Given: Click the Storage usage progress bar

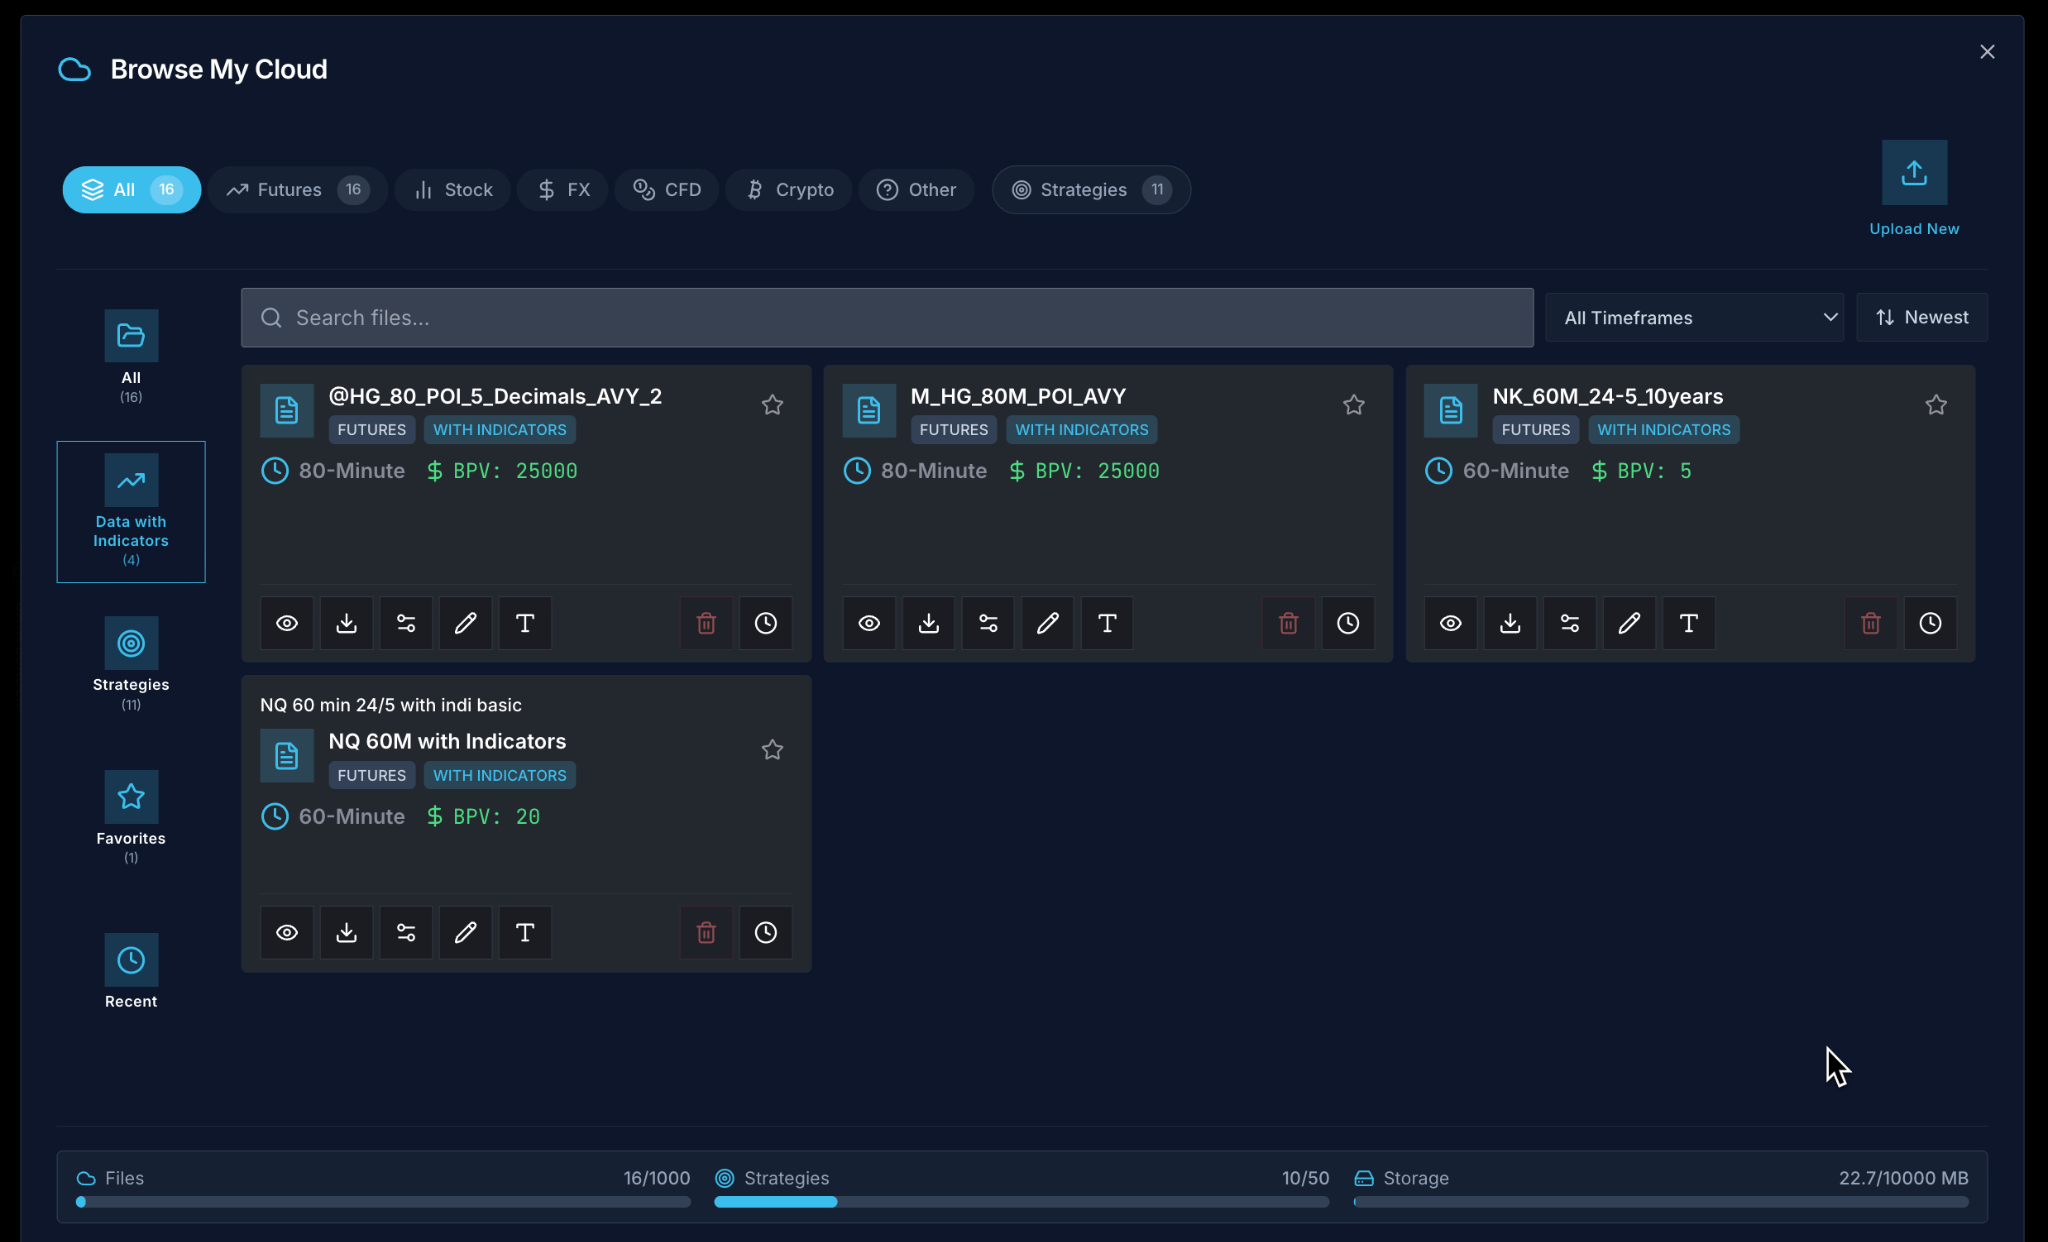Looking at the screenshot, I should click(x=1661, y=1202).
